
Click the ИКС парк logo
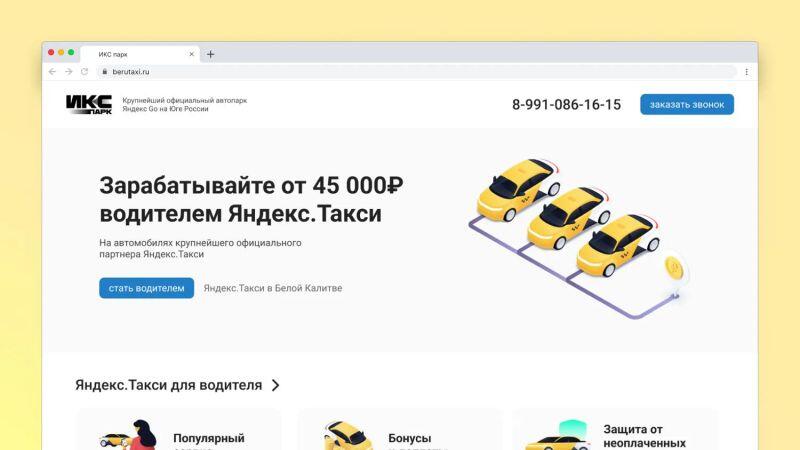pyautogui.click(x=88, y=105)
